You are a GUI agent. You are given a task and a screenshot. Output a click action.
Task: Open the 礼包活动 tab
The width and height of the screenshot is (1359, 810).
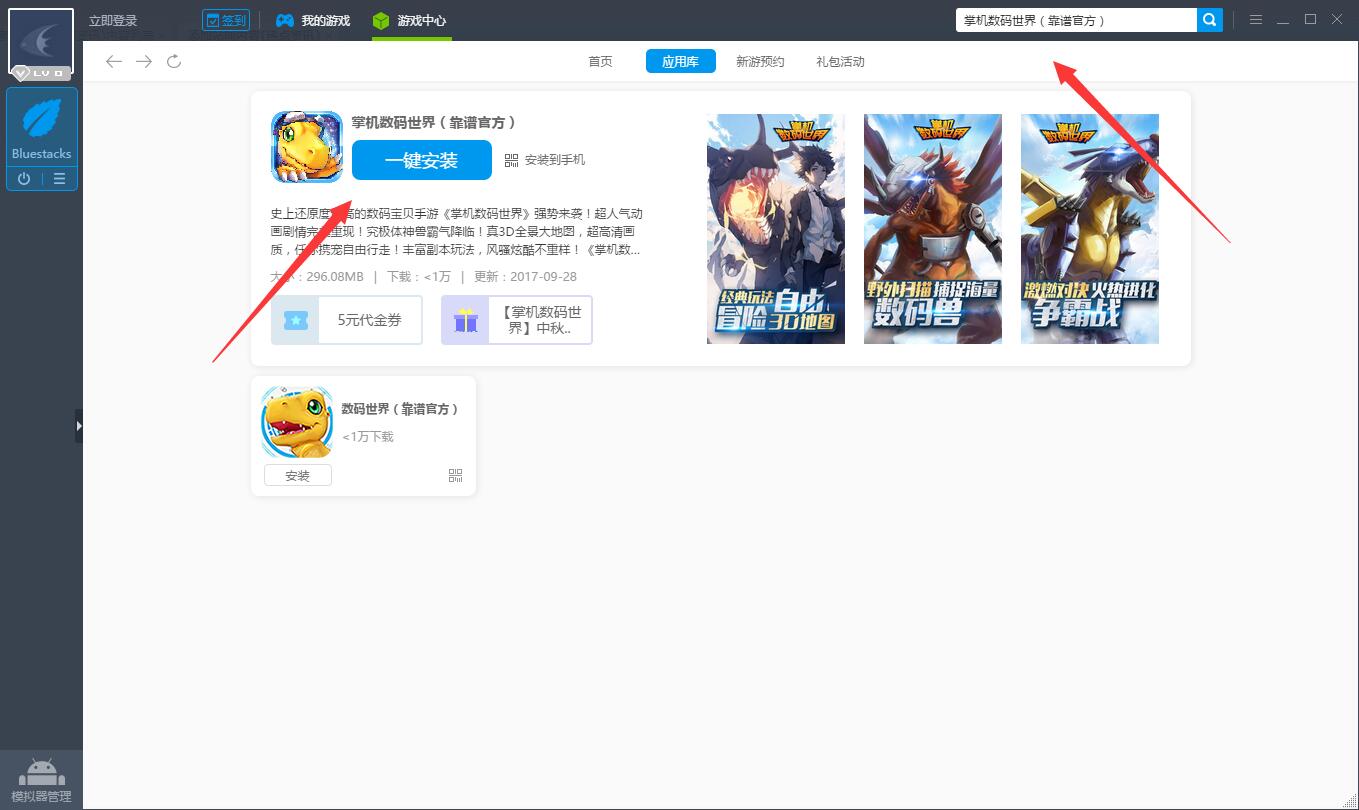[840, 62]
